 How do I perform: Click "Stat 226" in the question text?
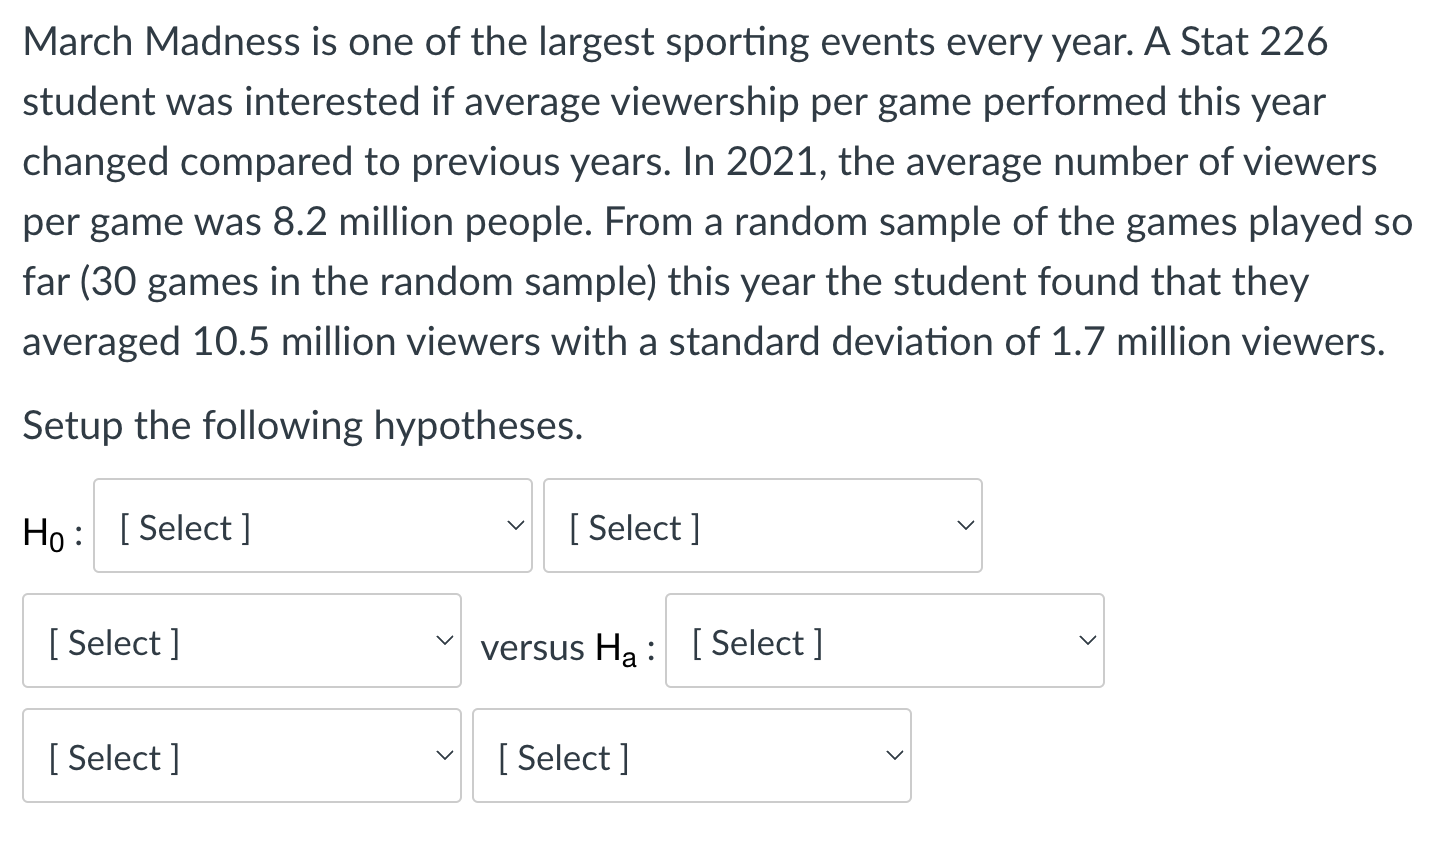coord(1254,42)
